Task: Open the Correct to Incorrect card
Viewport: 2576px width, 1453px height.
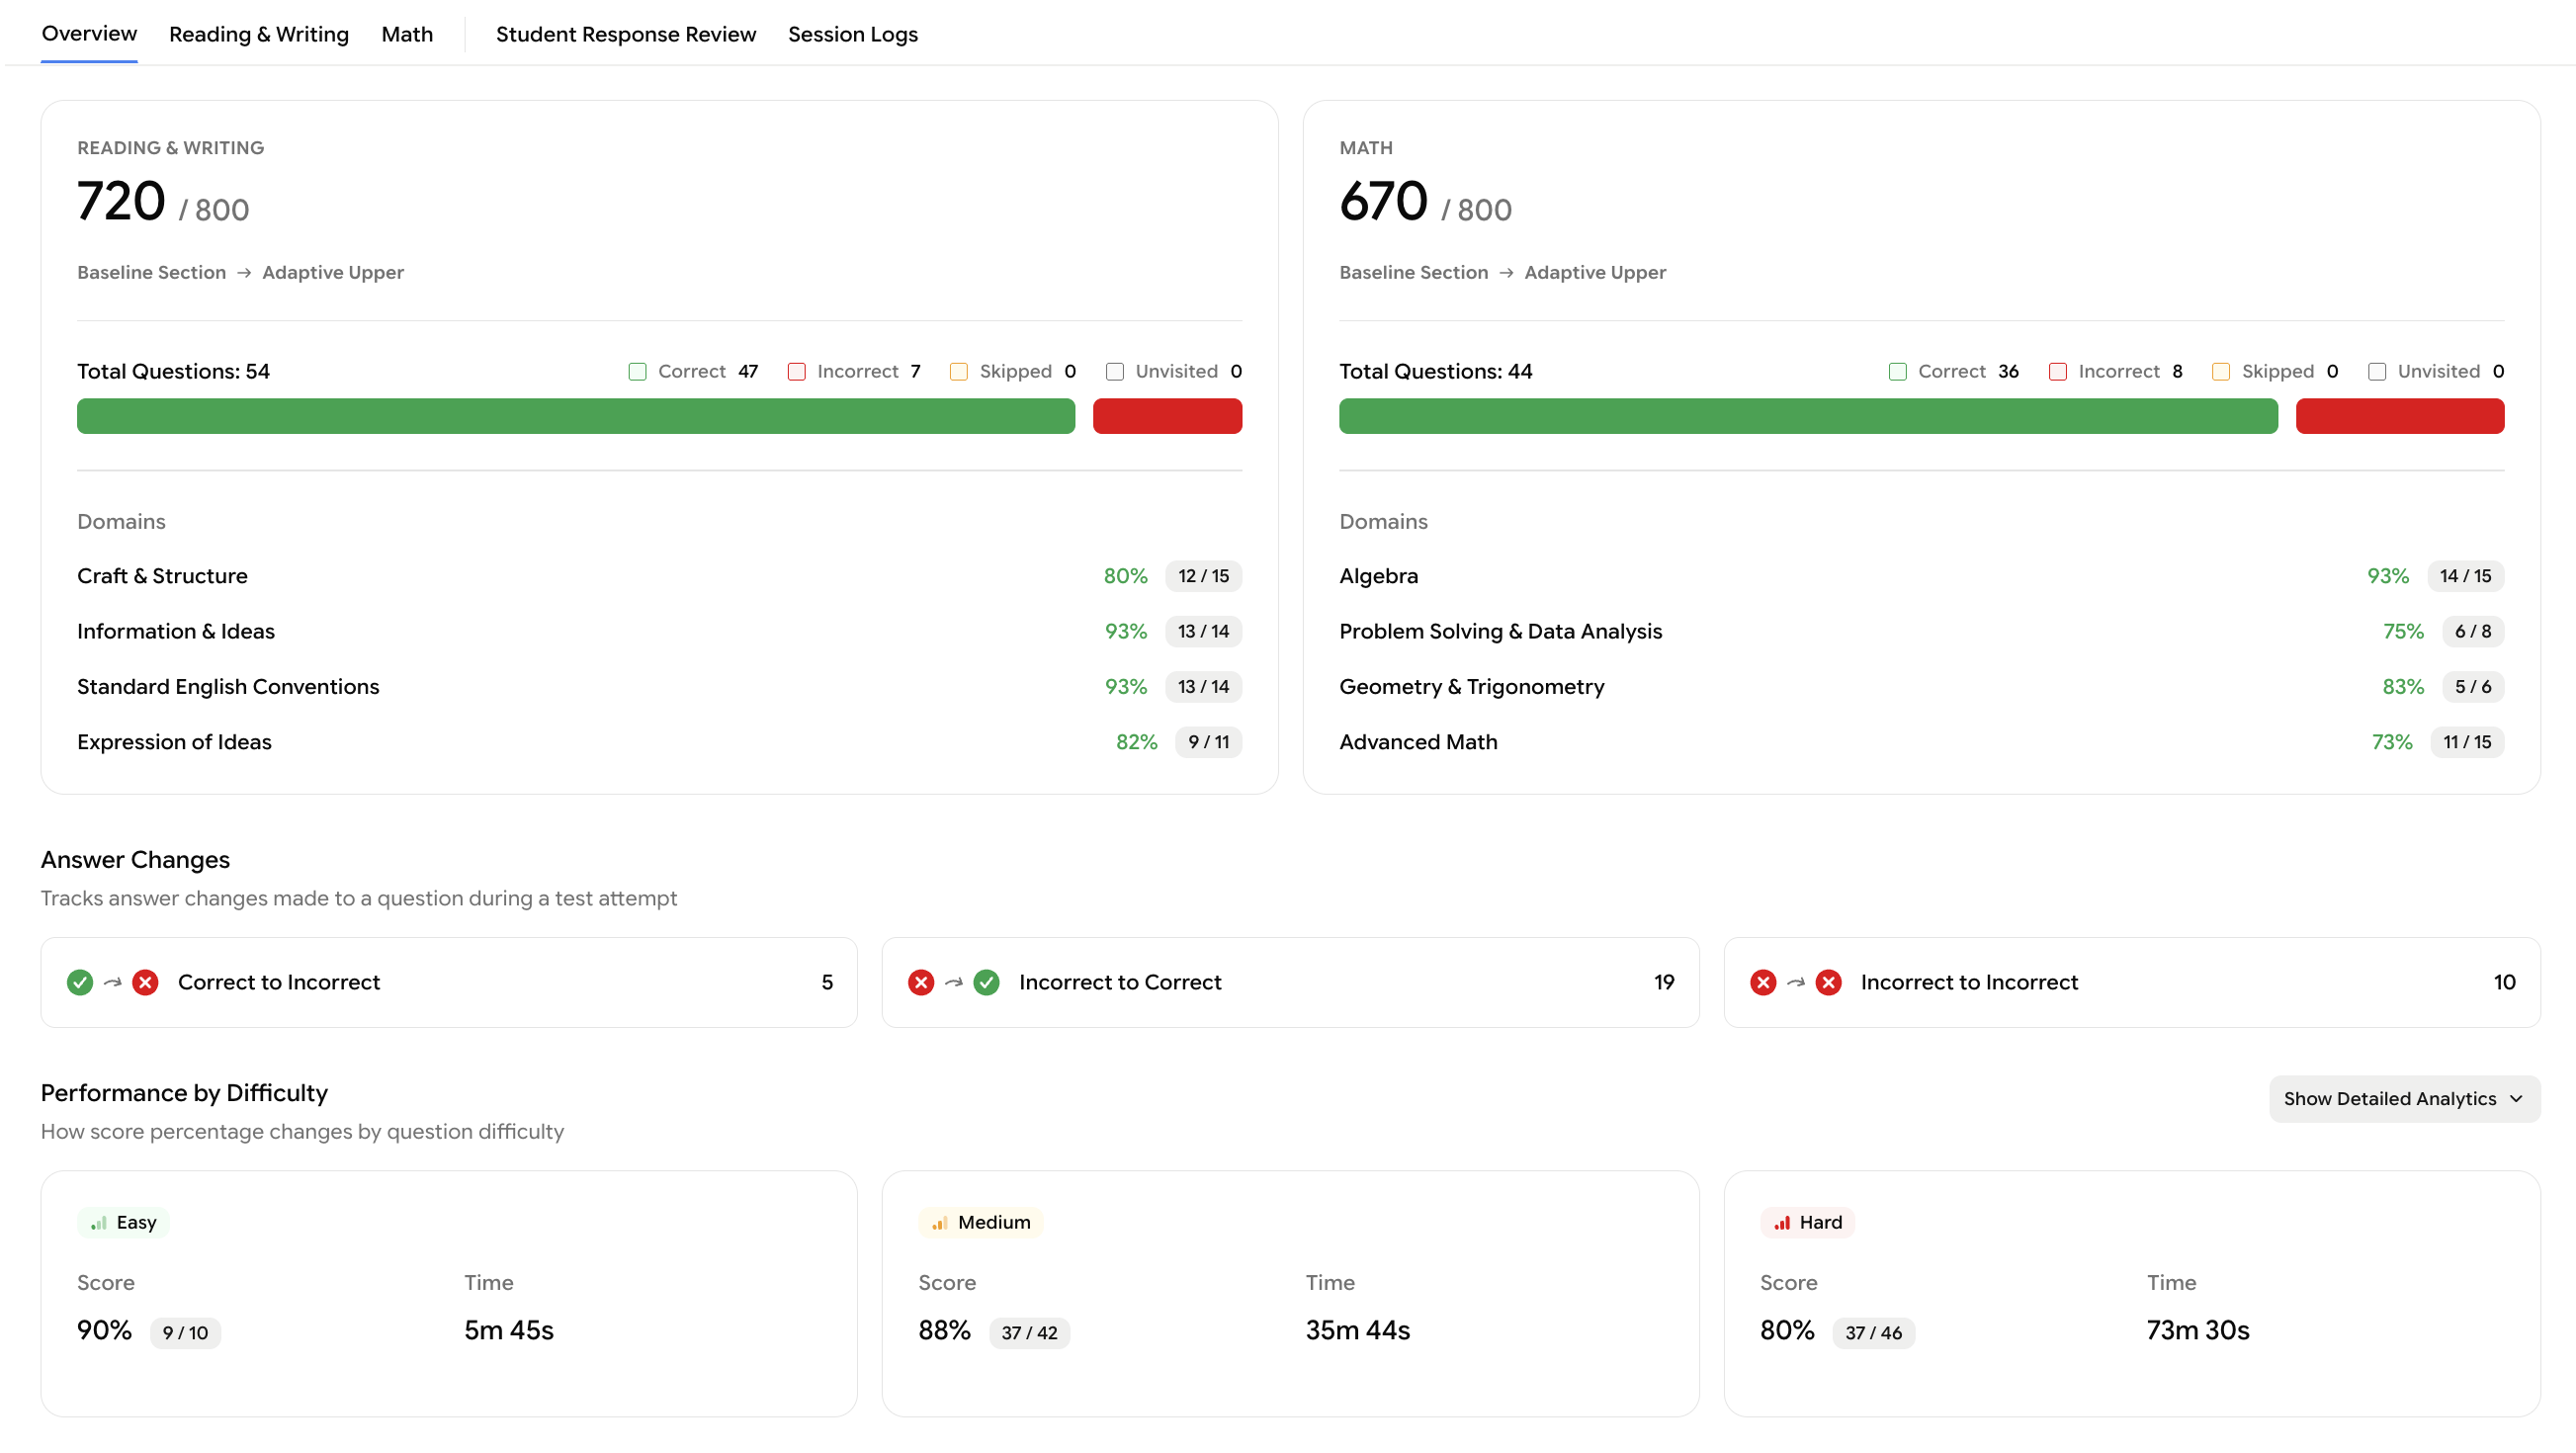Action: [449, 983]
